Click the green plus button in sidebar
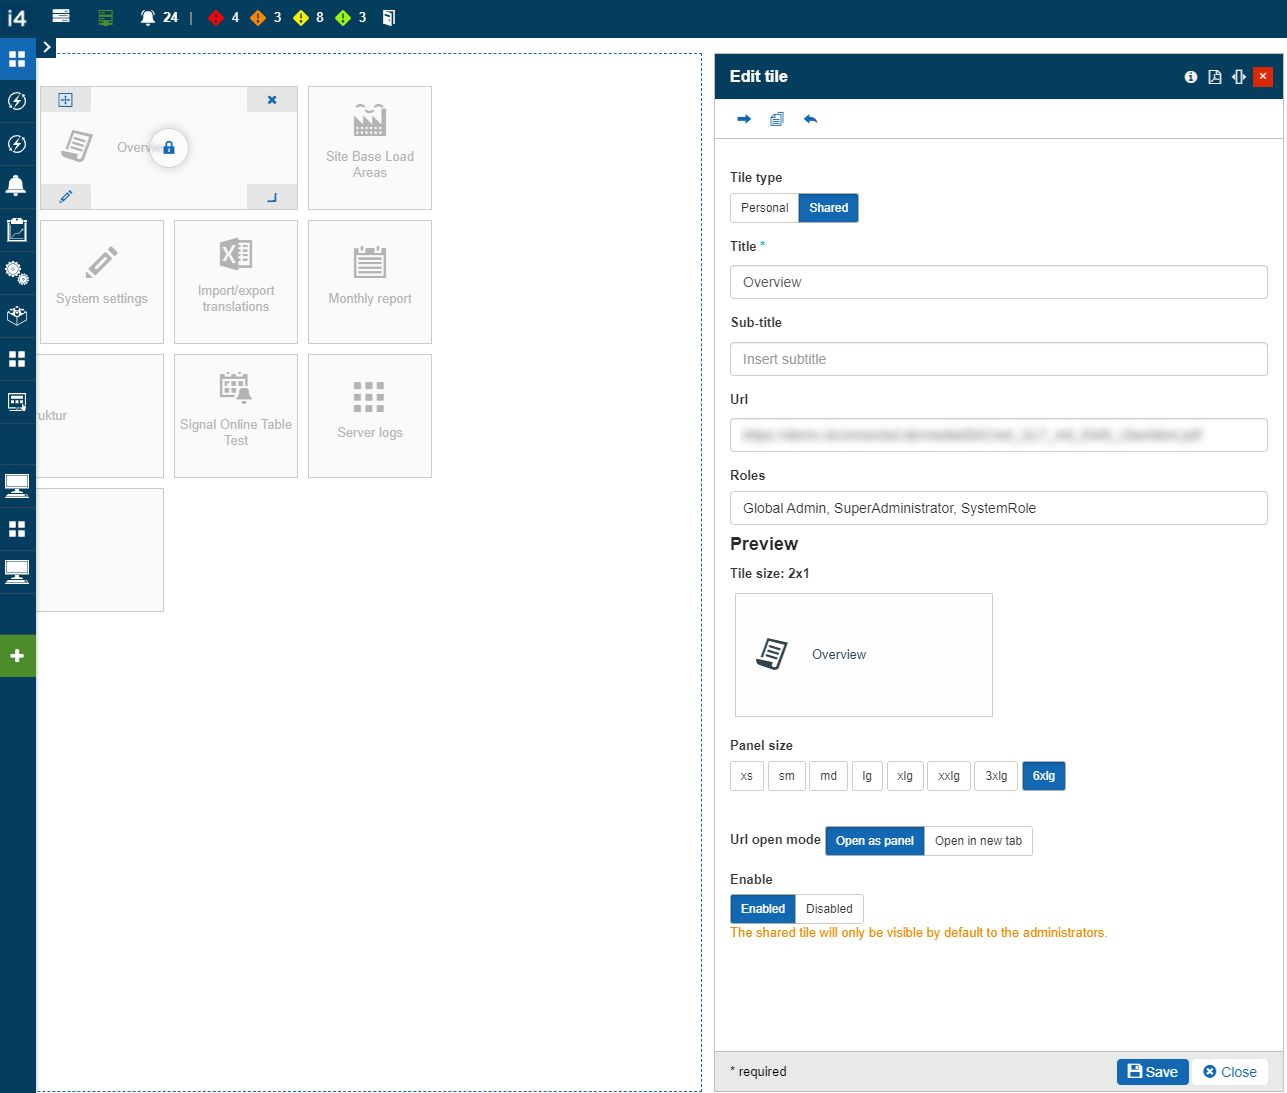The height and width of the screenshot is (1093, 1287). click(x=17, y=656)
